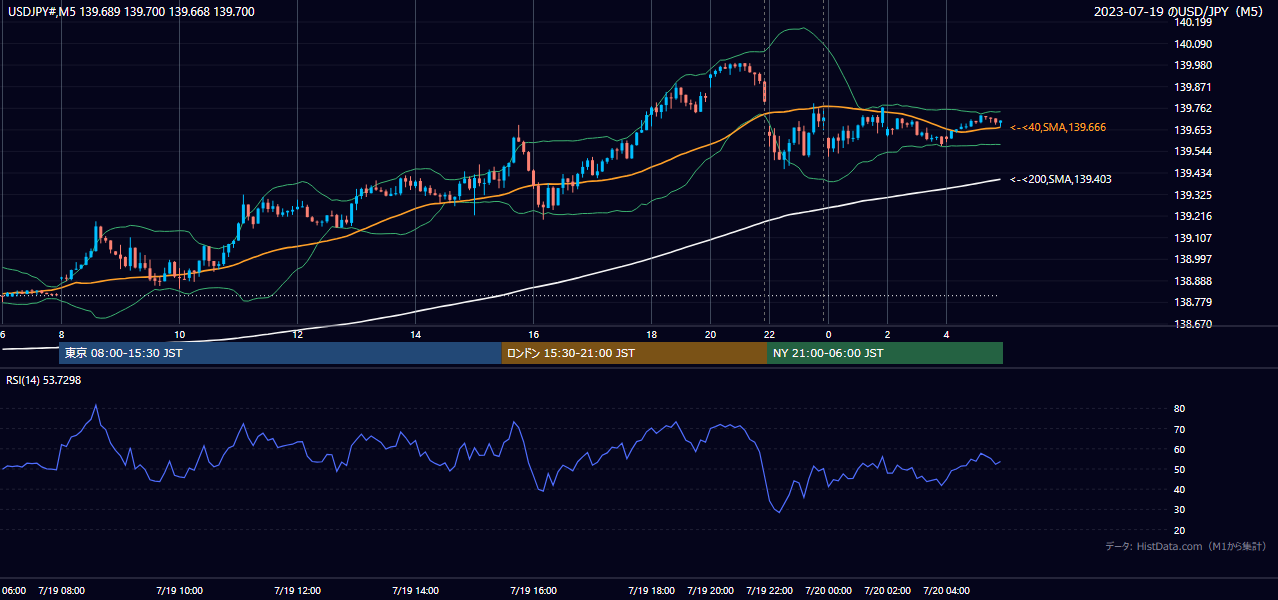
Task: Select the chart title '2023-07-19 のUSD/JPY（M5）'
Action: pyautogui.click(x=1179, y=11)
